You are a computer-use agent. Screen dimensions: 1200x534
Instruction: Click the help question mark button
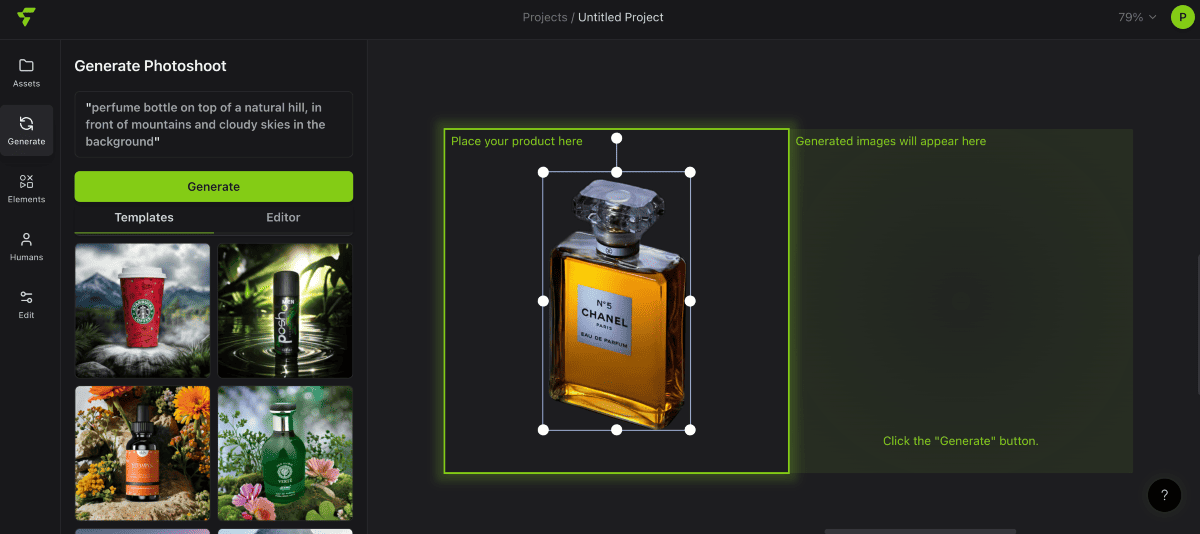[x=1164, y=495]
